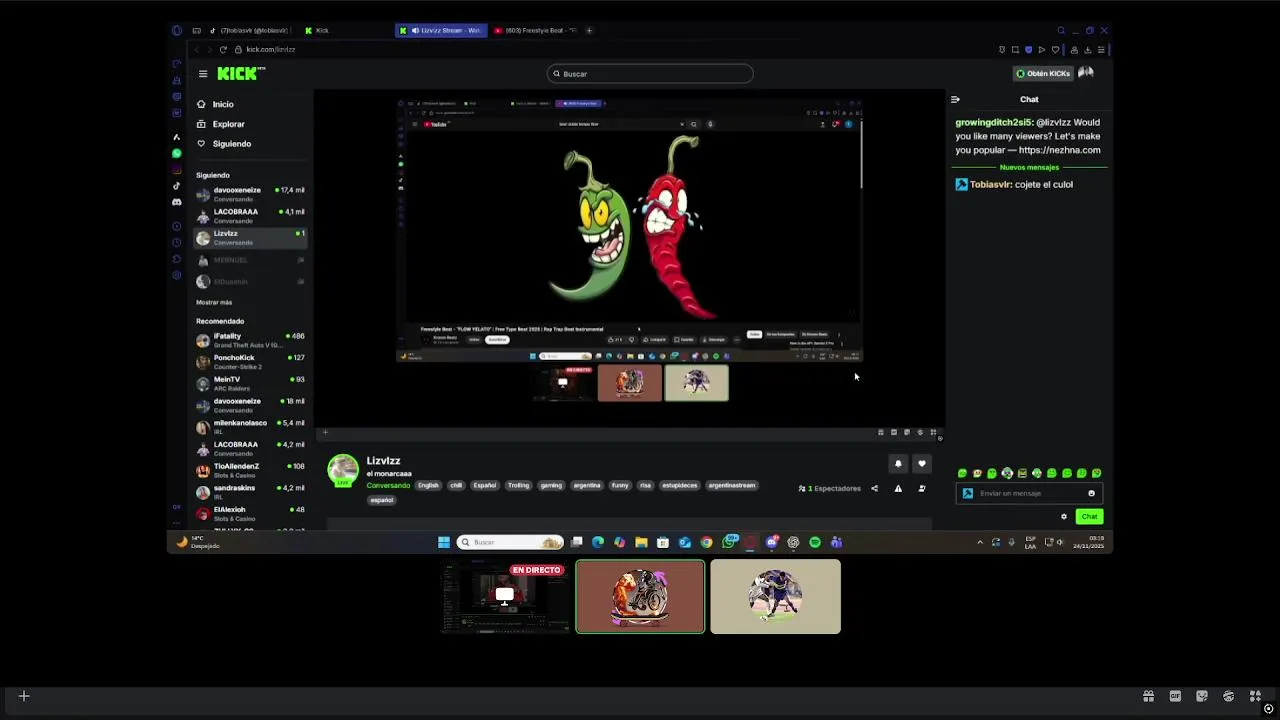Open sandraskins recommended channel

[x=250, y=492]
